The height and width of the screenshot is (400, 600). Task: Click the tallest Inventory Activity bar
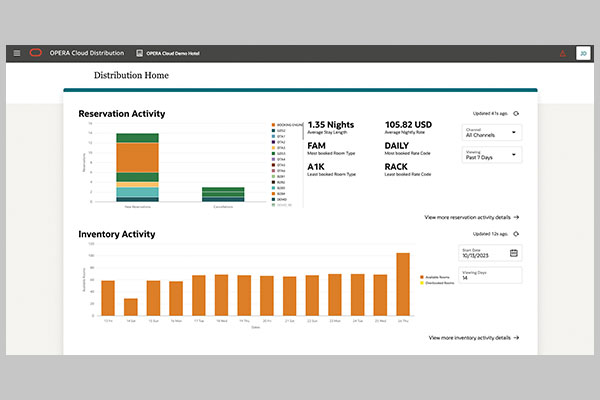click(403, 284)
